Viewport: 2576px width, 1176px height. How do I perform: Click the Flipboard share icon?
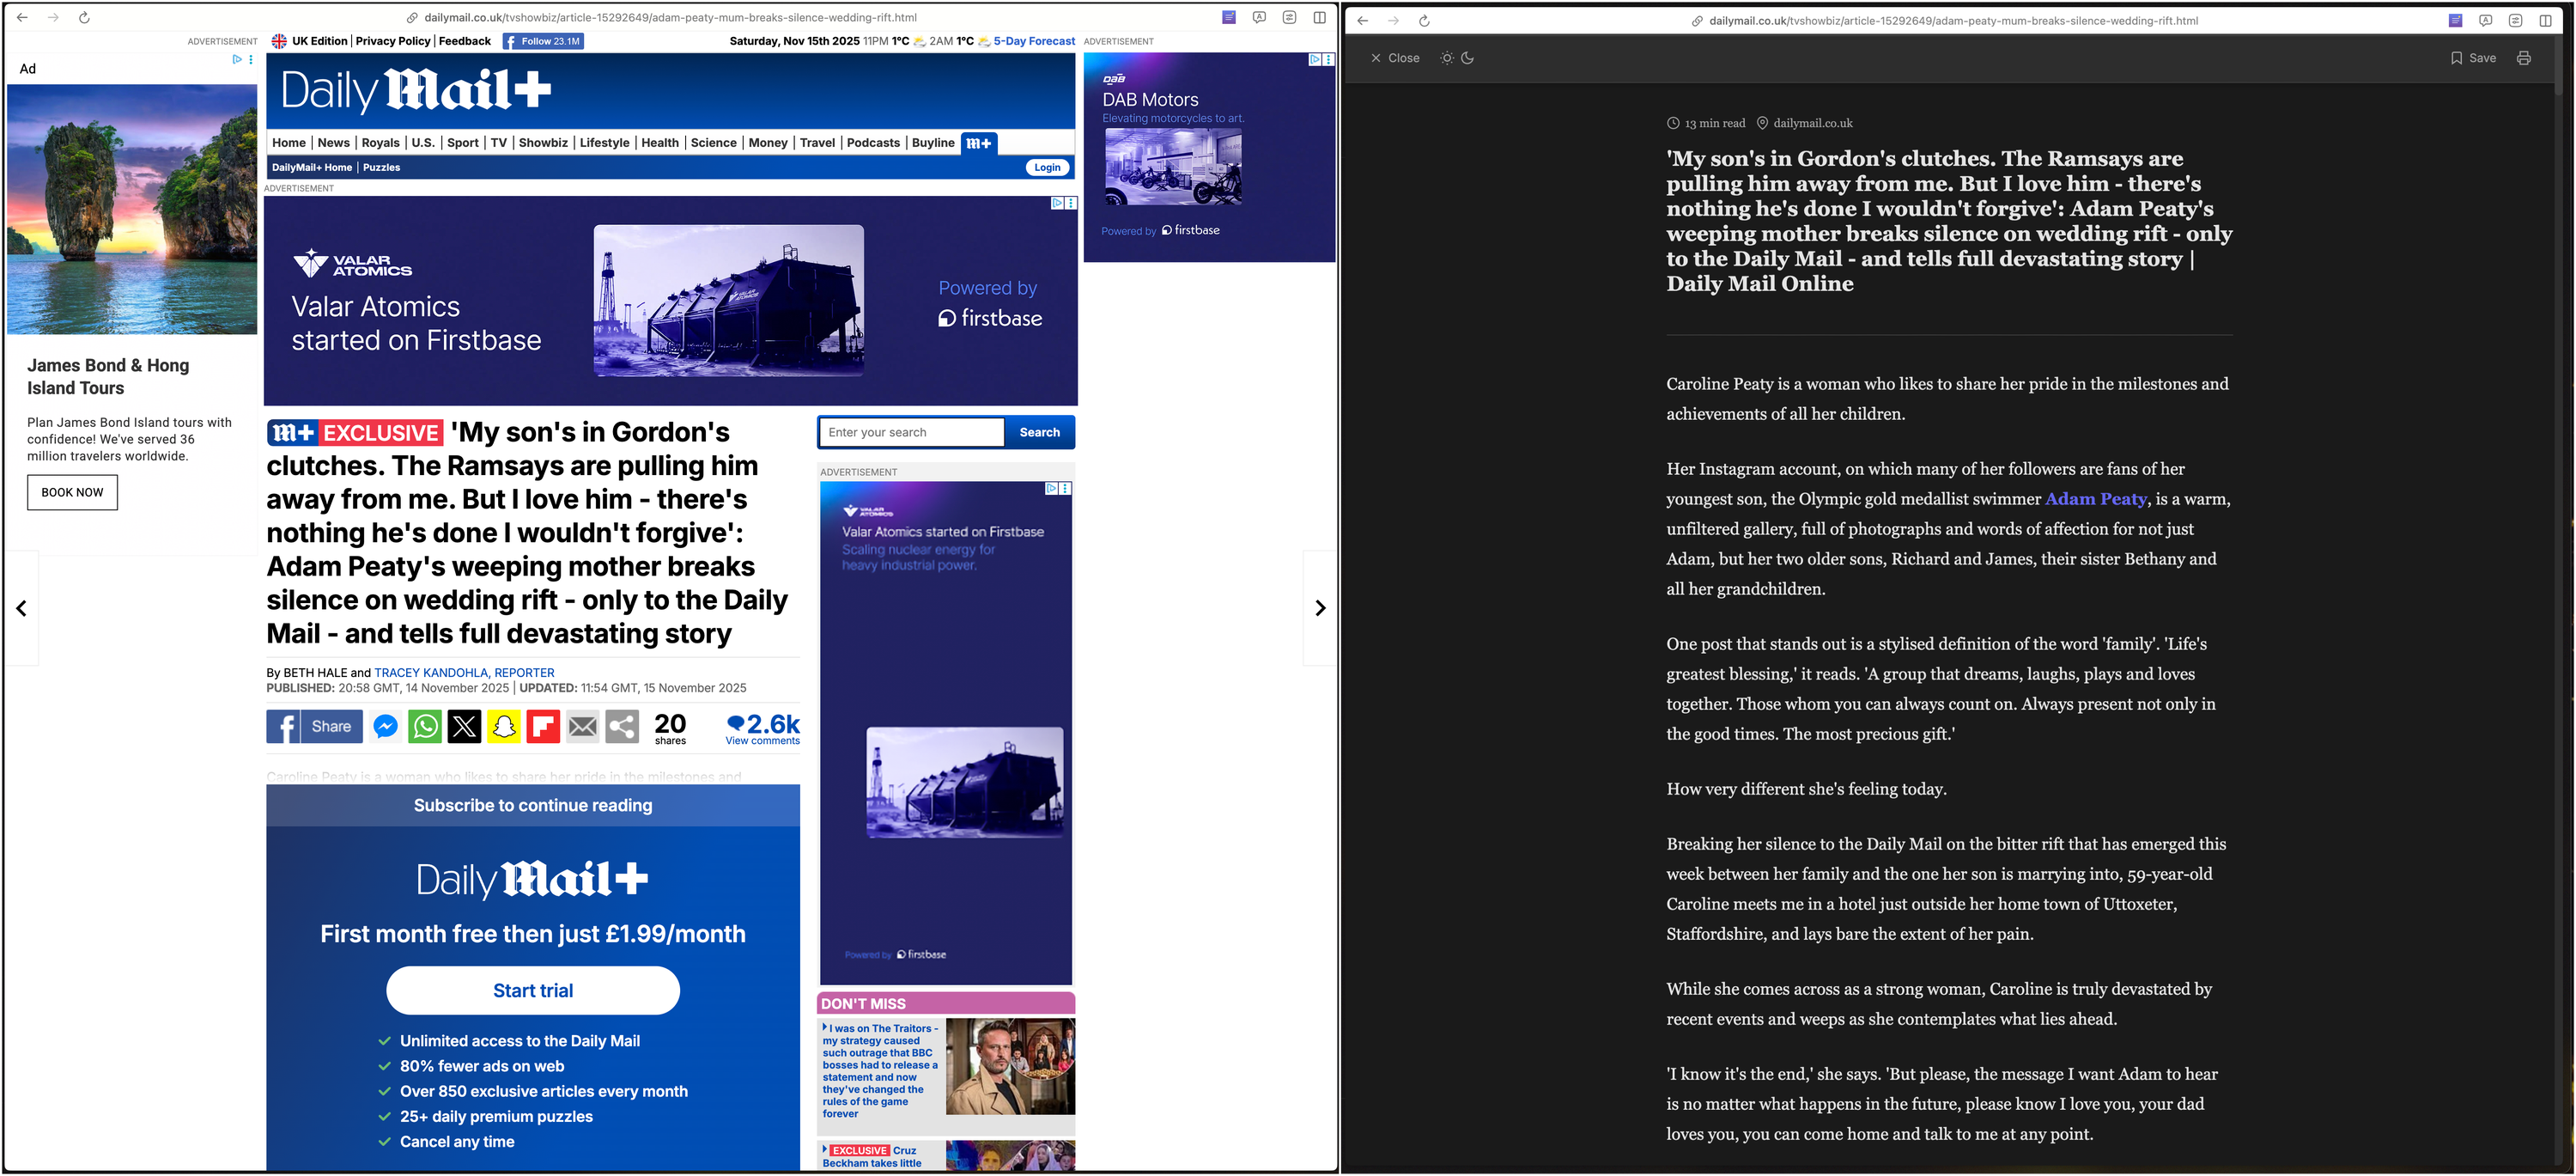(x=543, y=727)
